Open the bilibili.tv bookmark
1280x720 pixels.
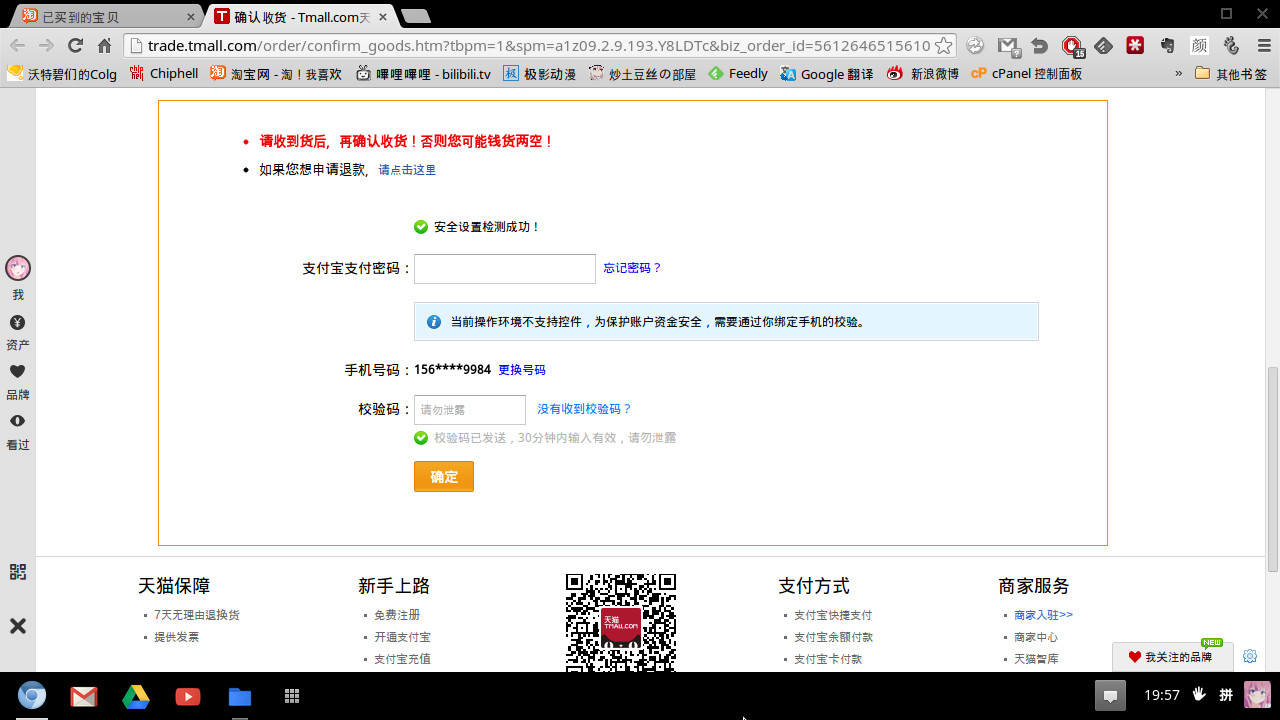424,74
